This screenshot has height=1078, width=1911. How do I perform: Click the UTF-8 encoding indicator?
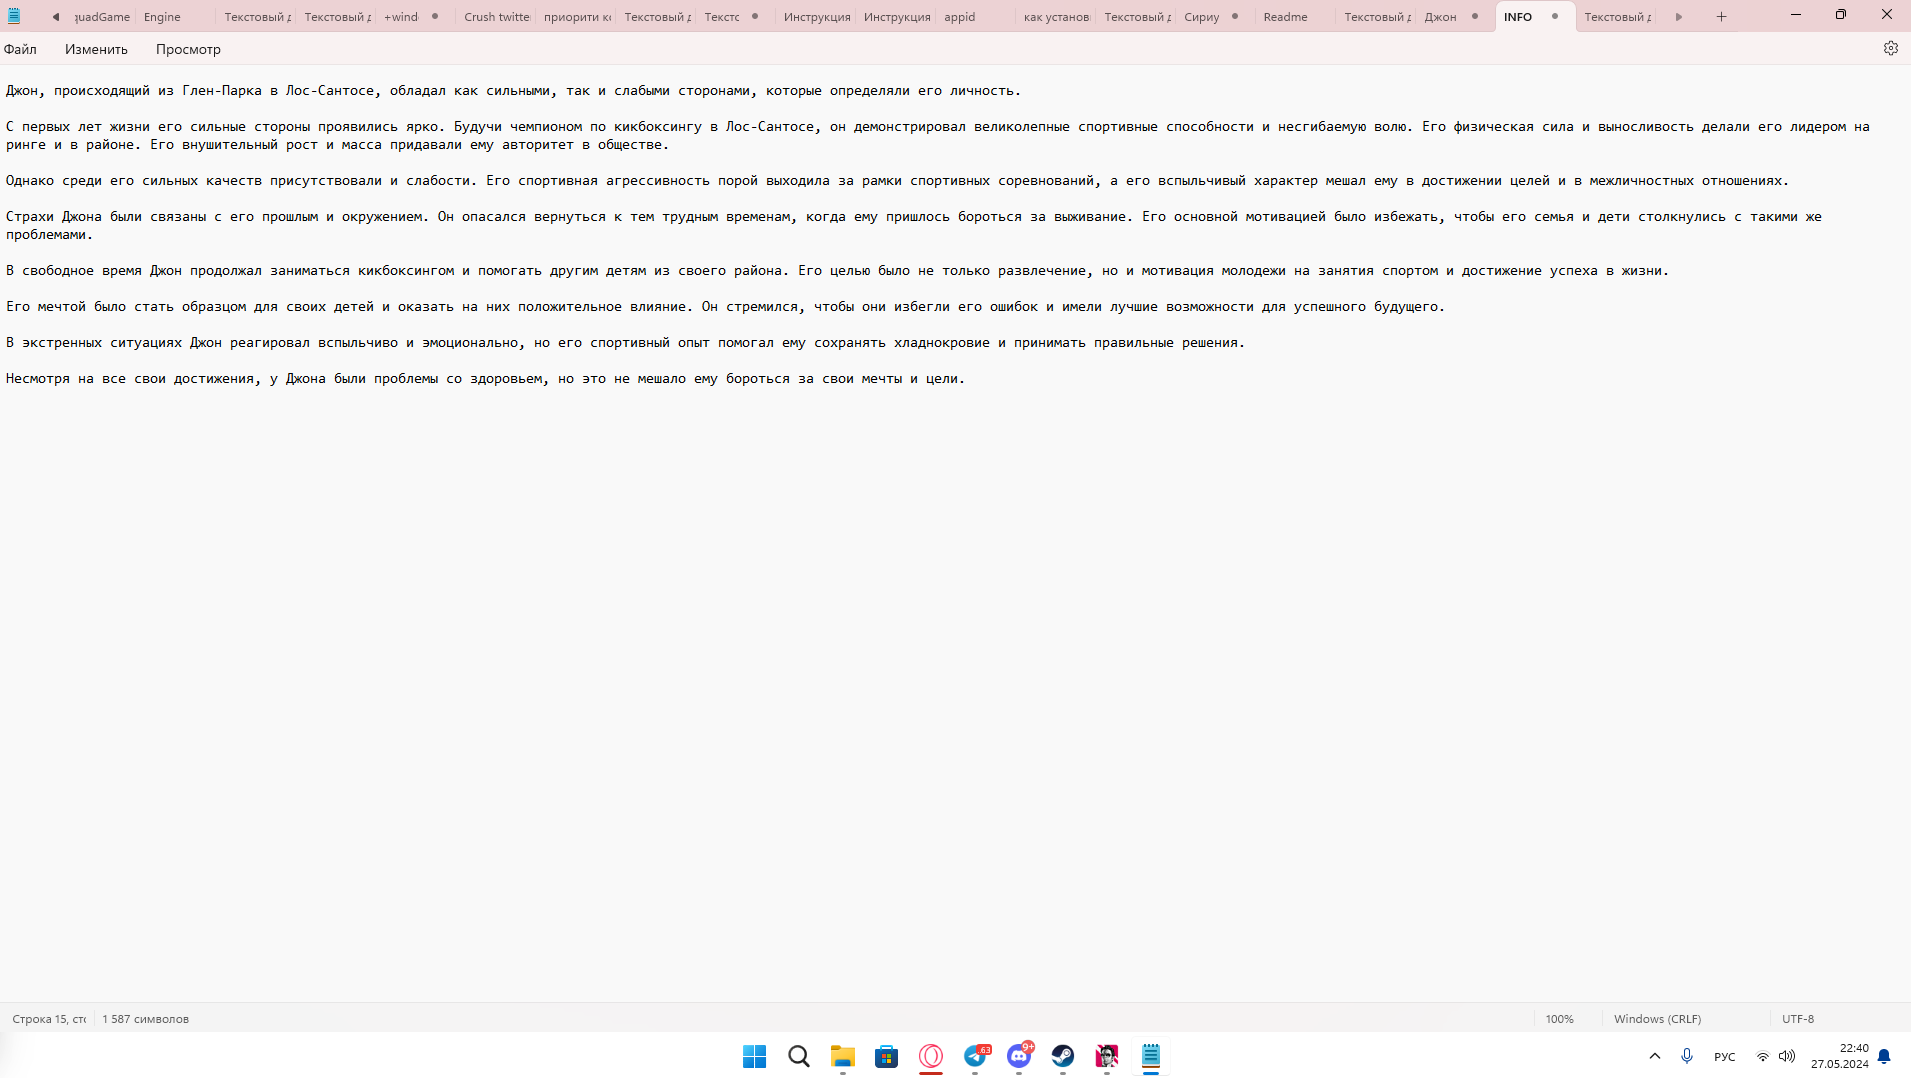pos(1797,1019)
